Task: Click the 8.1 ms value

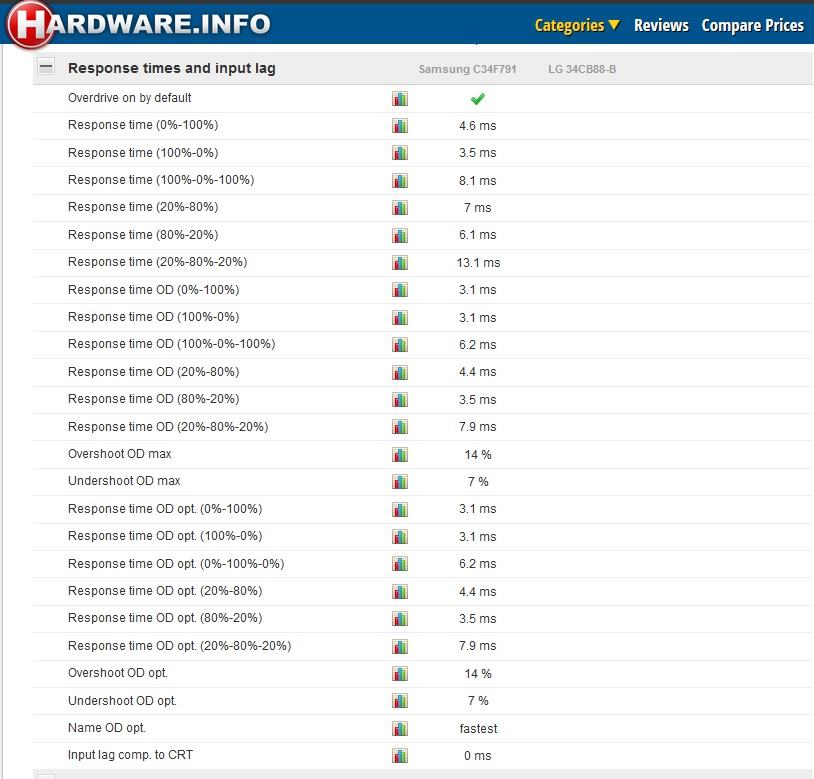Action: [x=478, y=181]
